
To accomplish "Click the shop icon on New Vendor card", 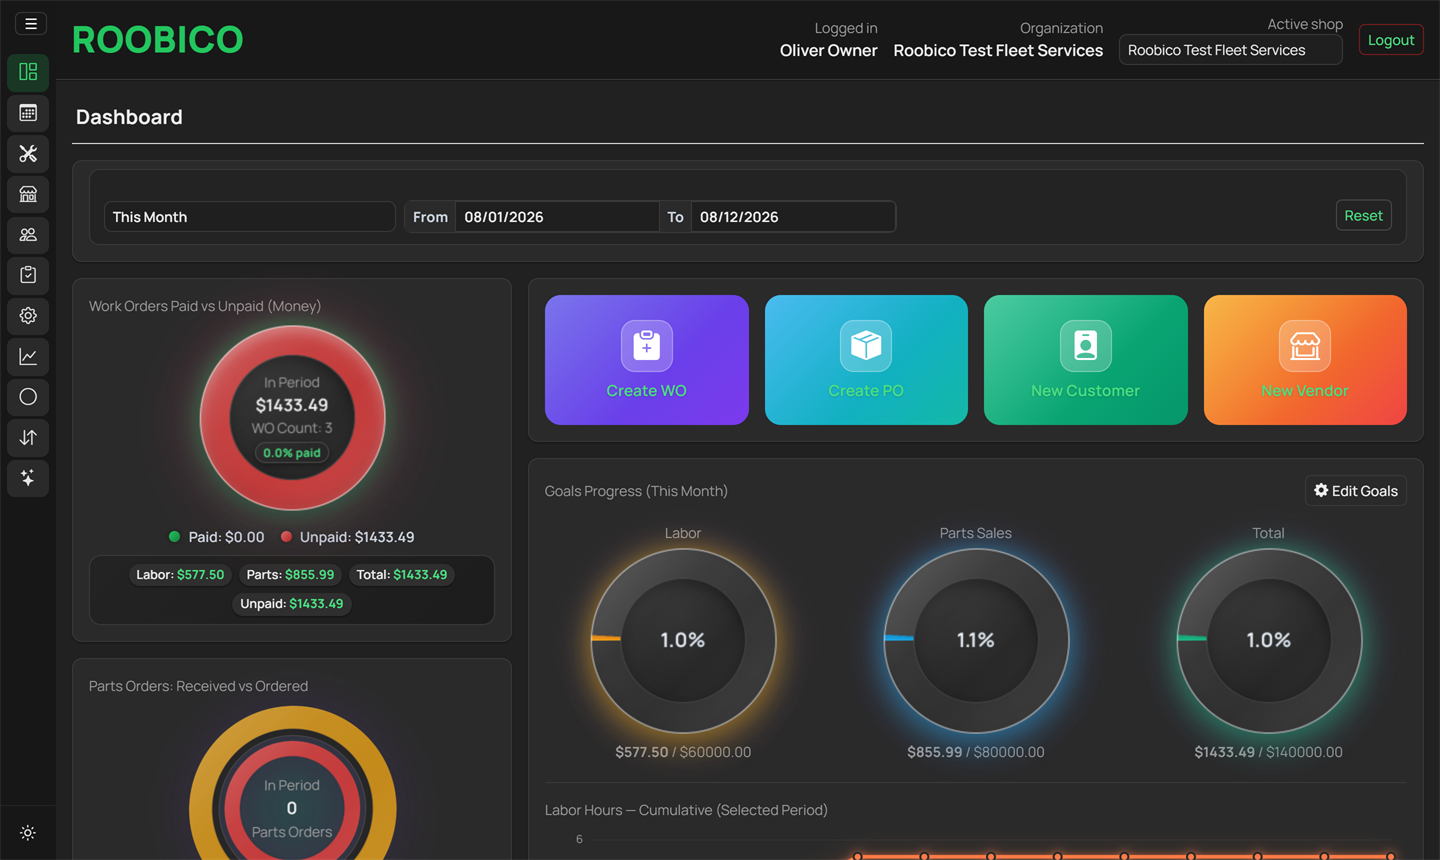I will point(1305,346).
